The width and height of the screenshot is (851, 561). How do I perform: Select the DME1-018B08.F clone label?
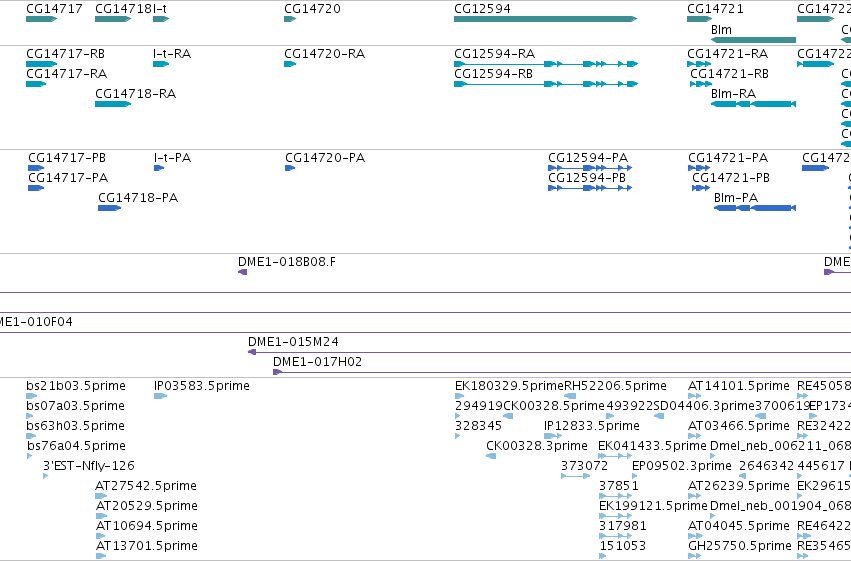pos(287,263)
